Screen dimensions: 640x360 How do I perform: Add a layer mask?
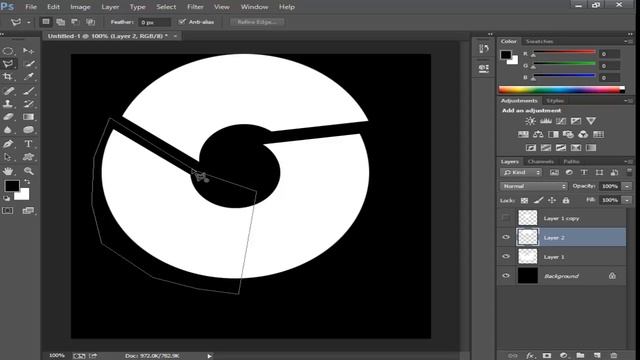547,356
